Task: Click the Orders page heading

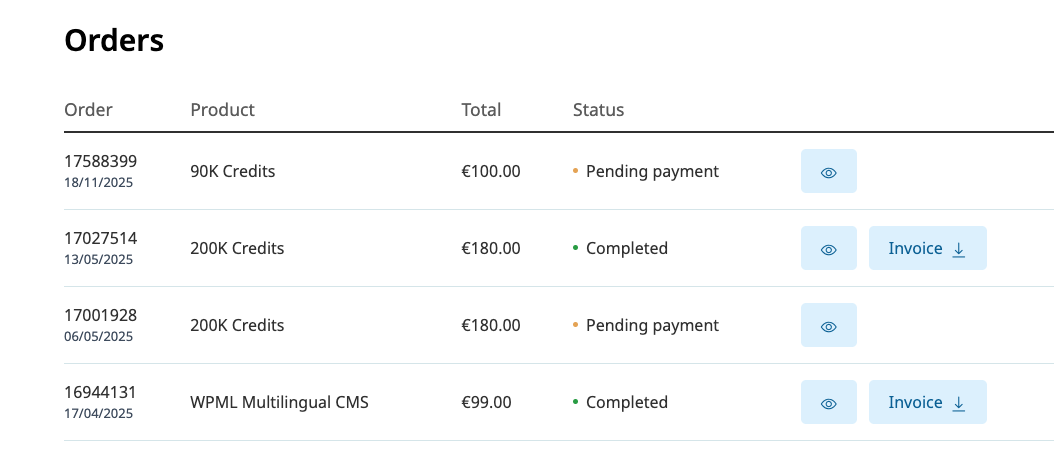Action: click(x=114, y=41)
